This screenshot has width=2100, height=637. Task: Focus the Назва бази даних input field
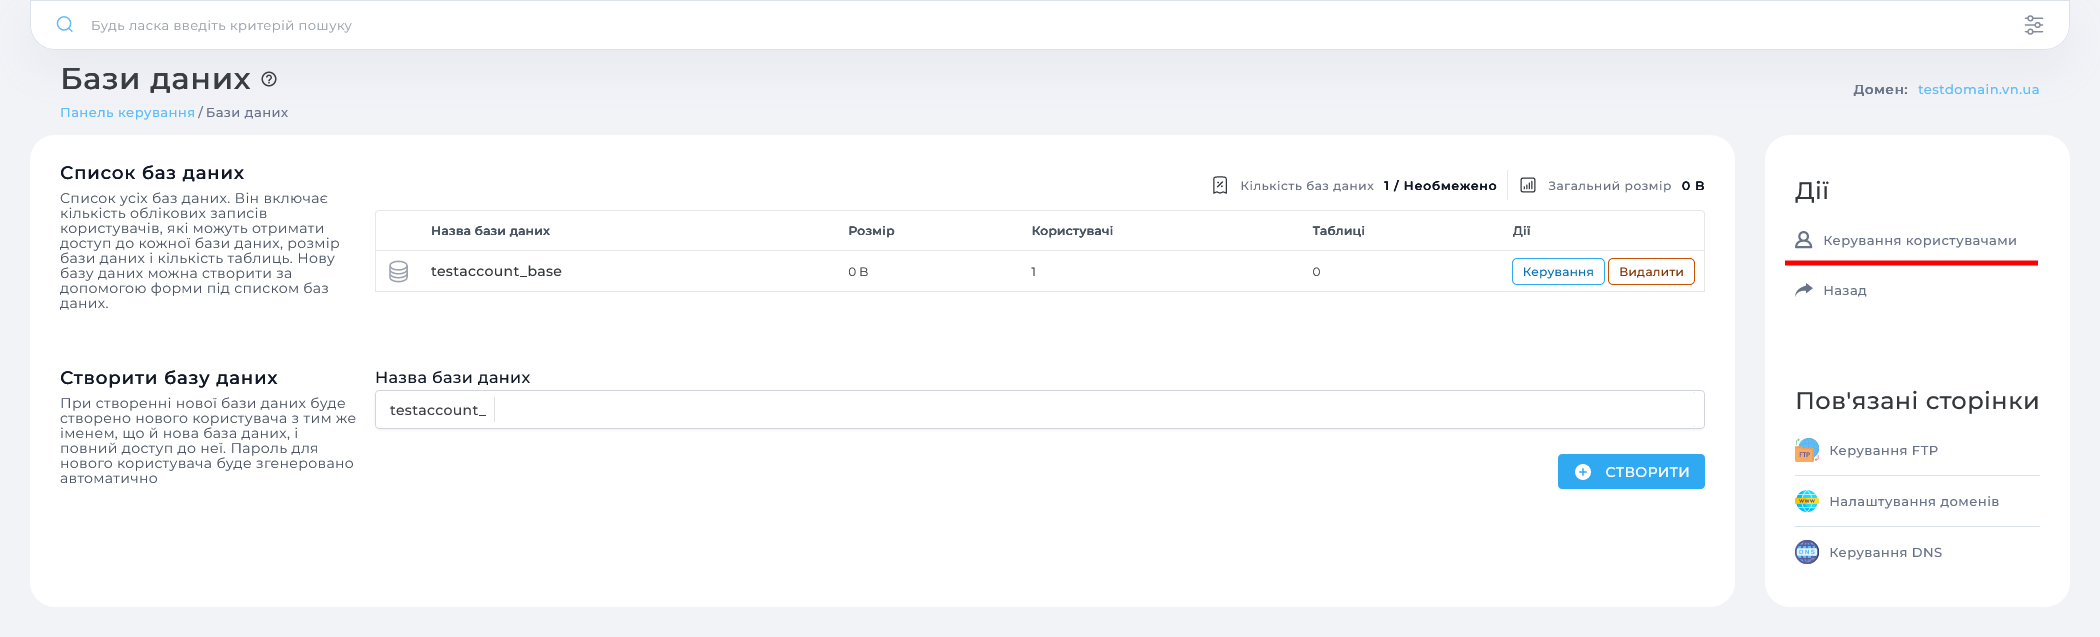pyautogui.click(x=1095, y=410)
